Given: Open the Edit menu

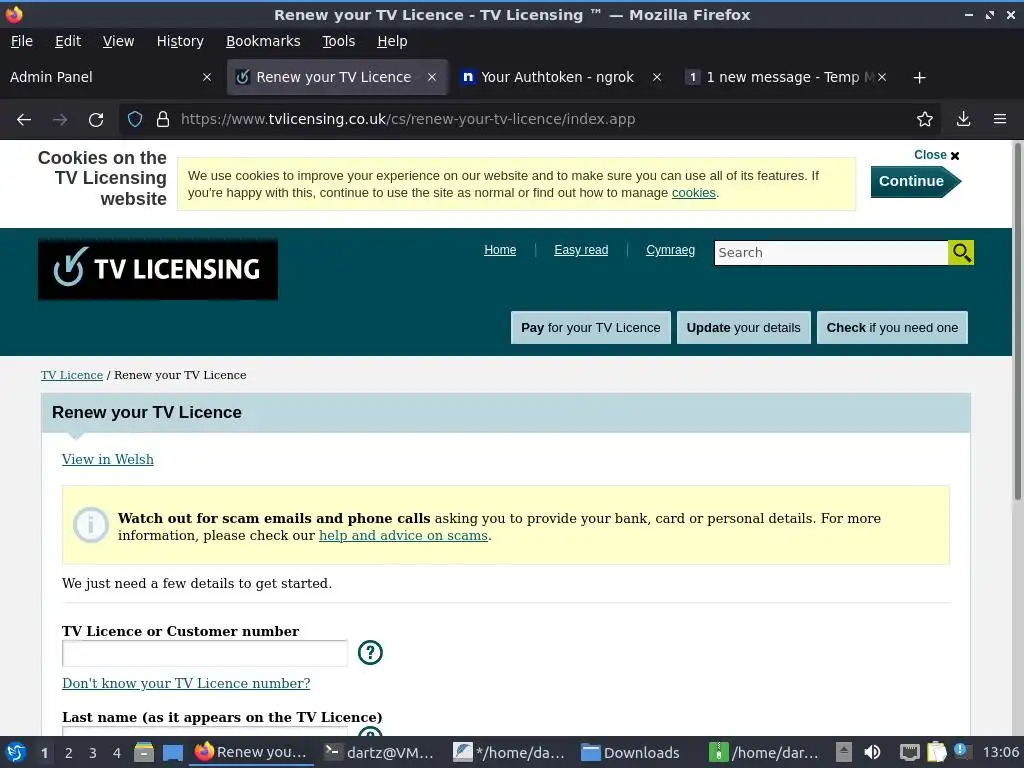Looking at the screenshot, I should click(68, 41).
